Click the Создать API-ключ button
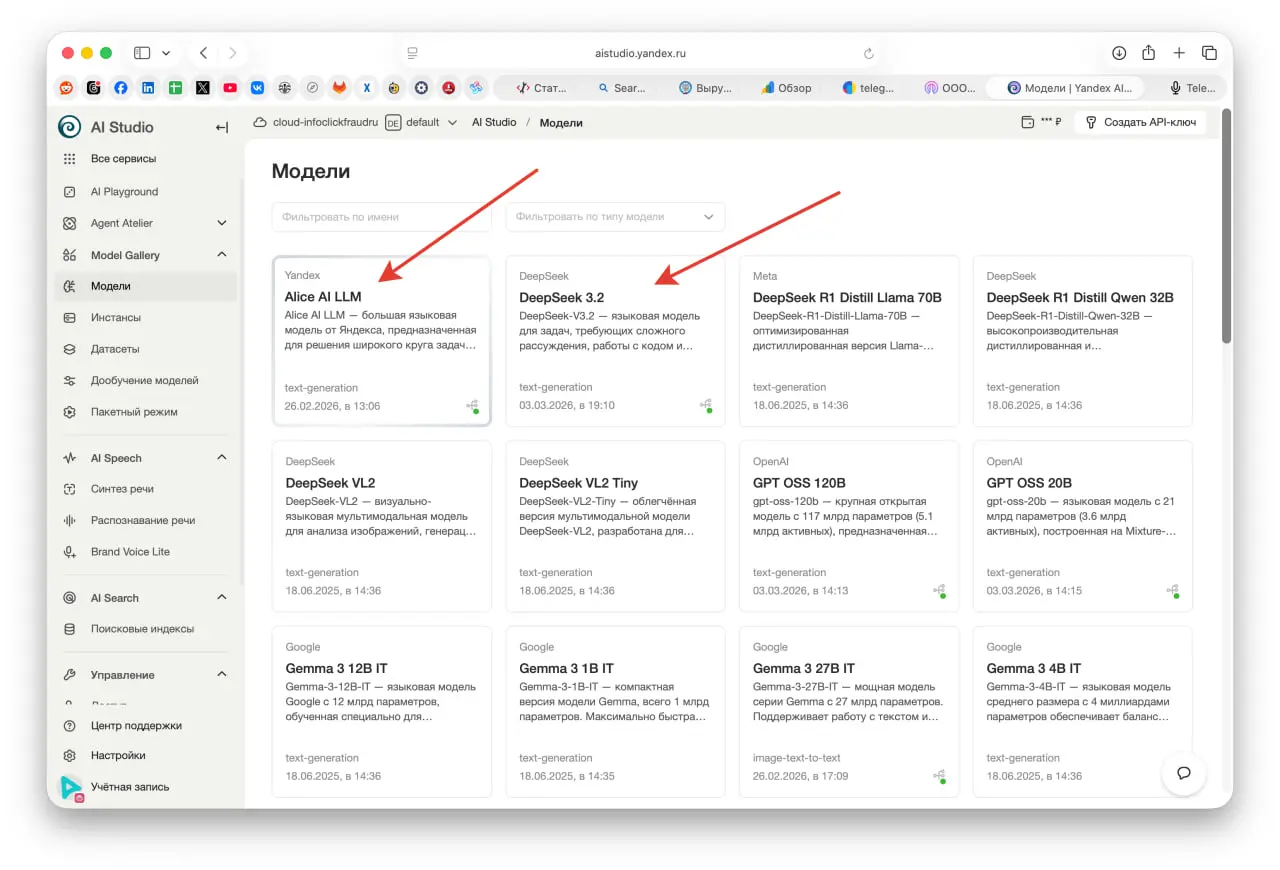Image resolution: width=1280 pixels, height=870 pixels. 1140,122
